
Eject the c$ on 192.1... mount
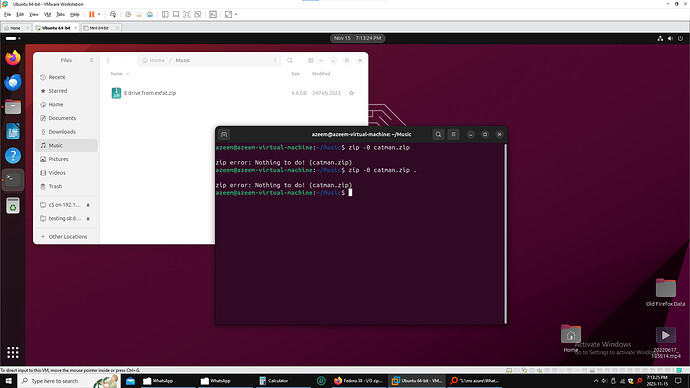point(88,205)
